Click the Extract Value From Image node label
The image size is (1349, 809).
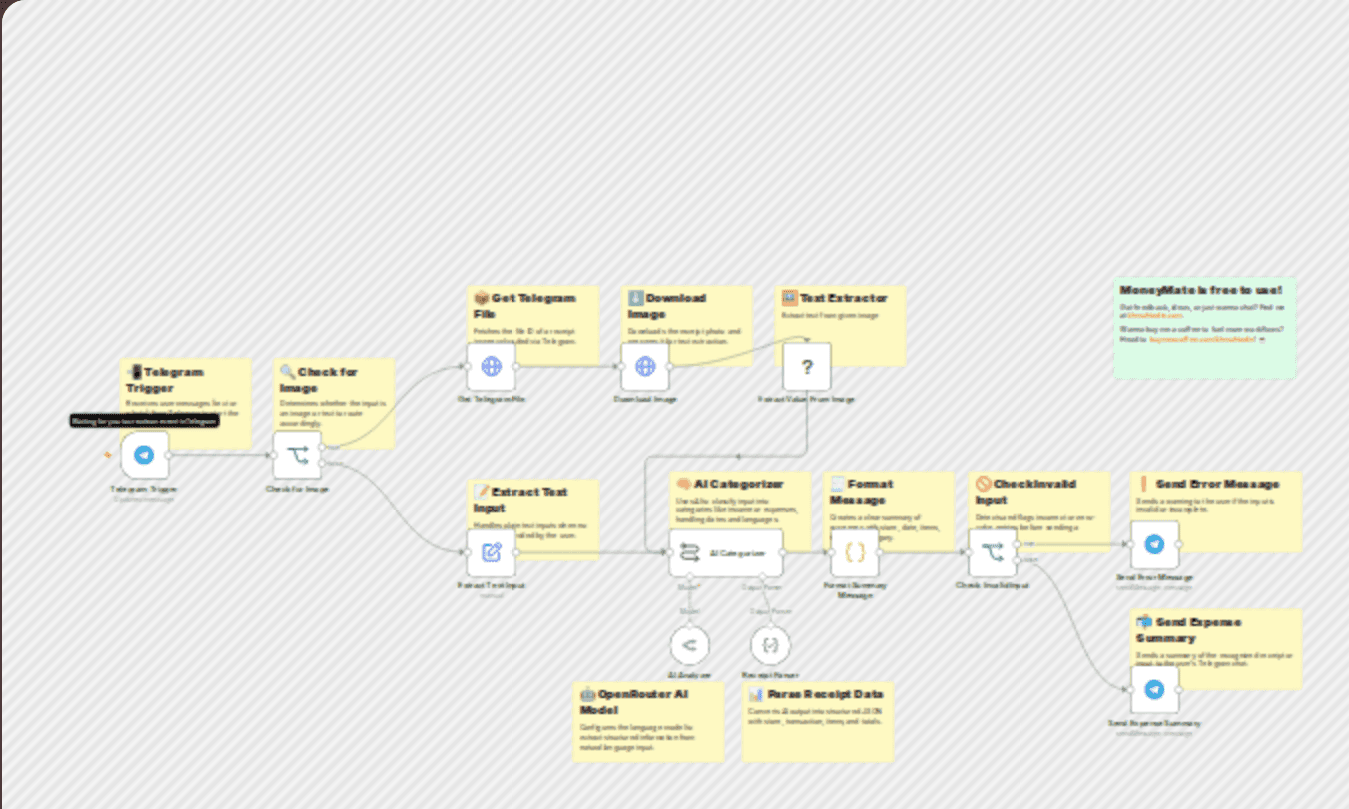tap(806, 399)
